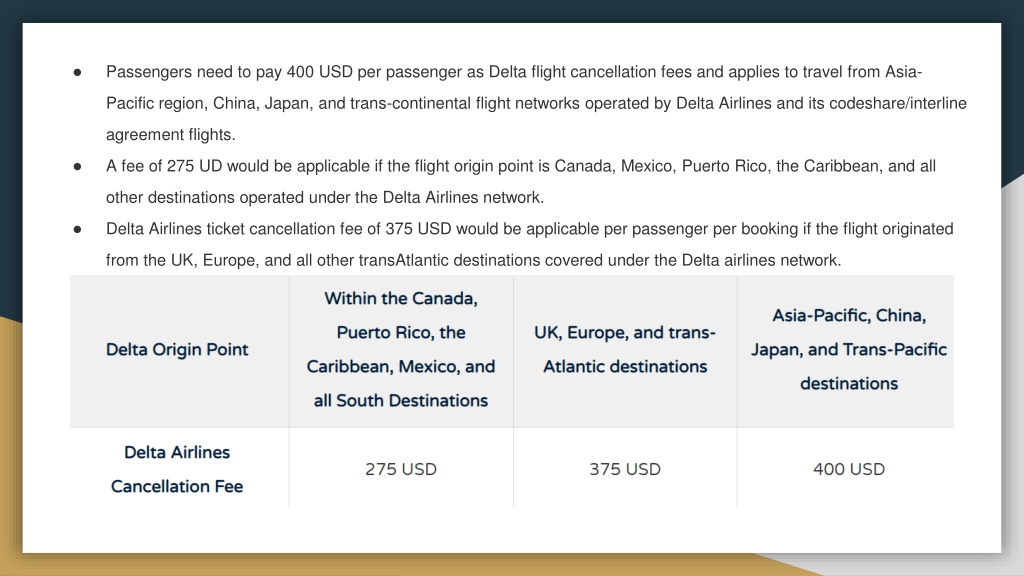Click the 375 USD table cell
1024x576 pixels.
coord(625,469)
